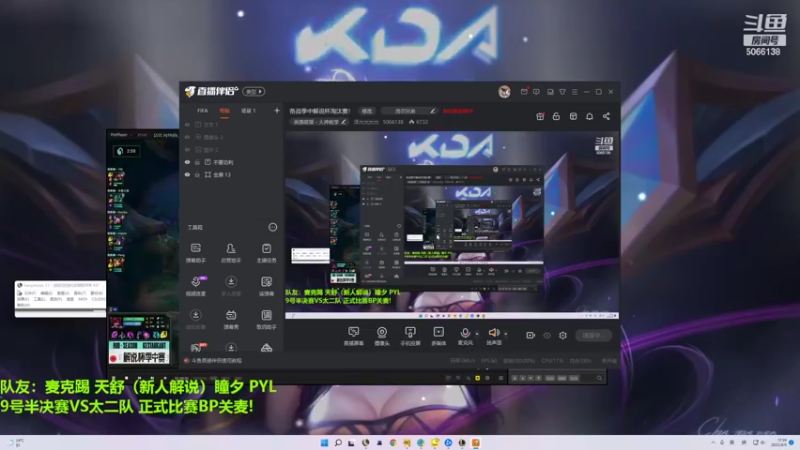The height and width of the screenshot is (450, 800).
Task: Click search magnifier in background bottom toolbar
Action: [x=599, y=378]
